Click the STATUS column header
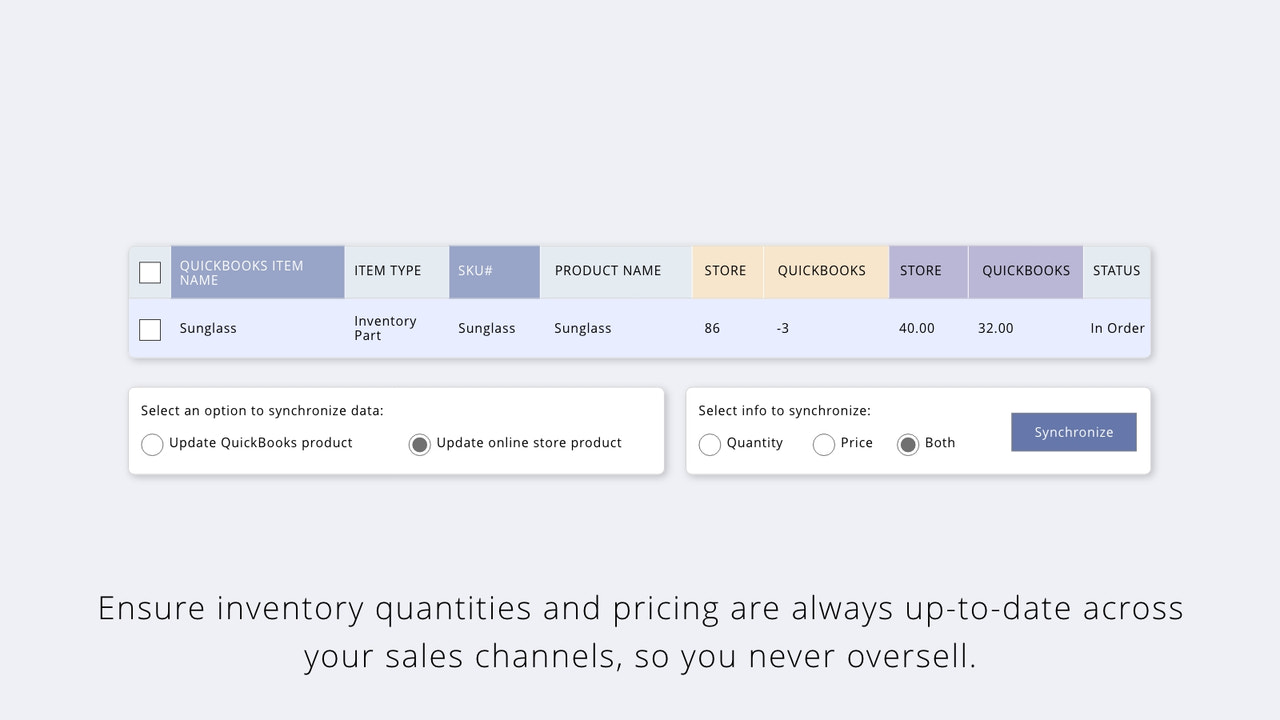1280x720 pixels. (x=1116, y=271)
